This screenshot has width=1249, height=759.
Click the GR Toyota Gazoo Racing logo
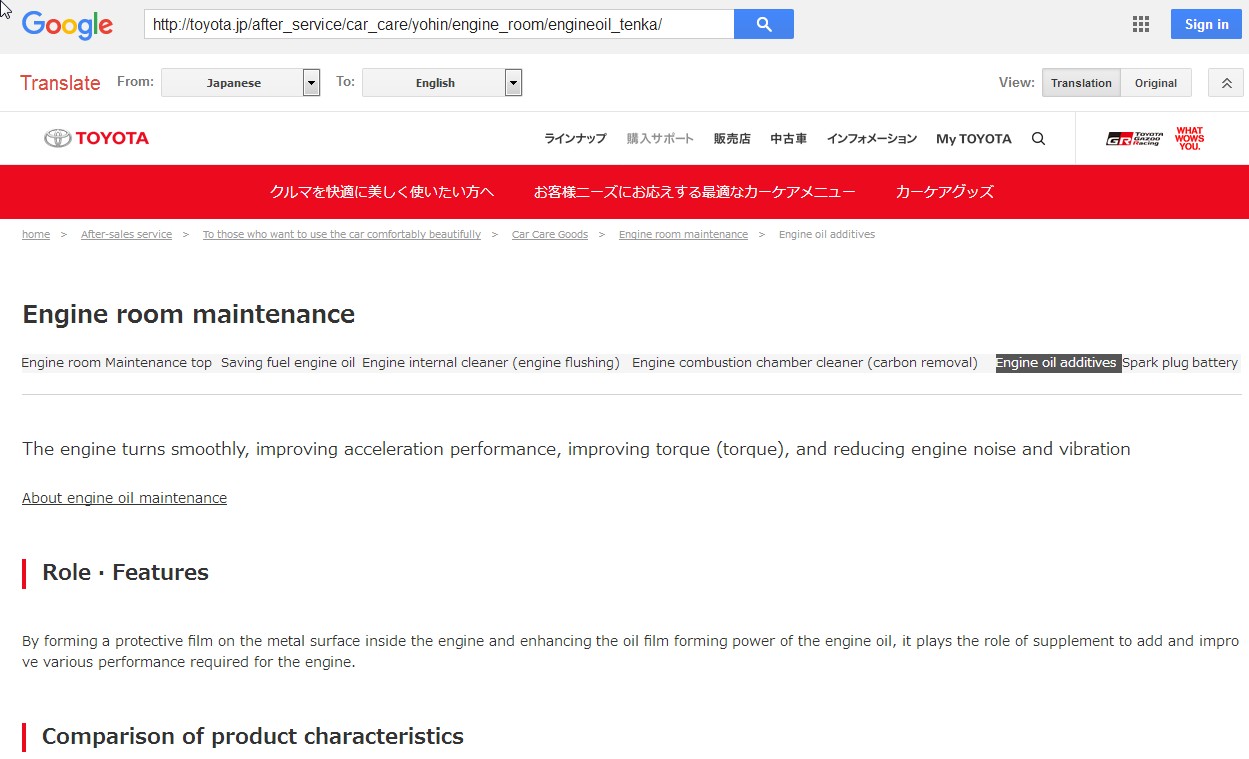(1135, 139)
